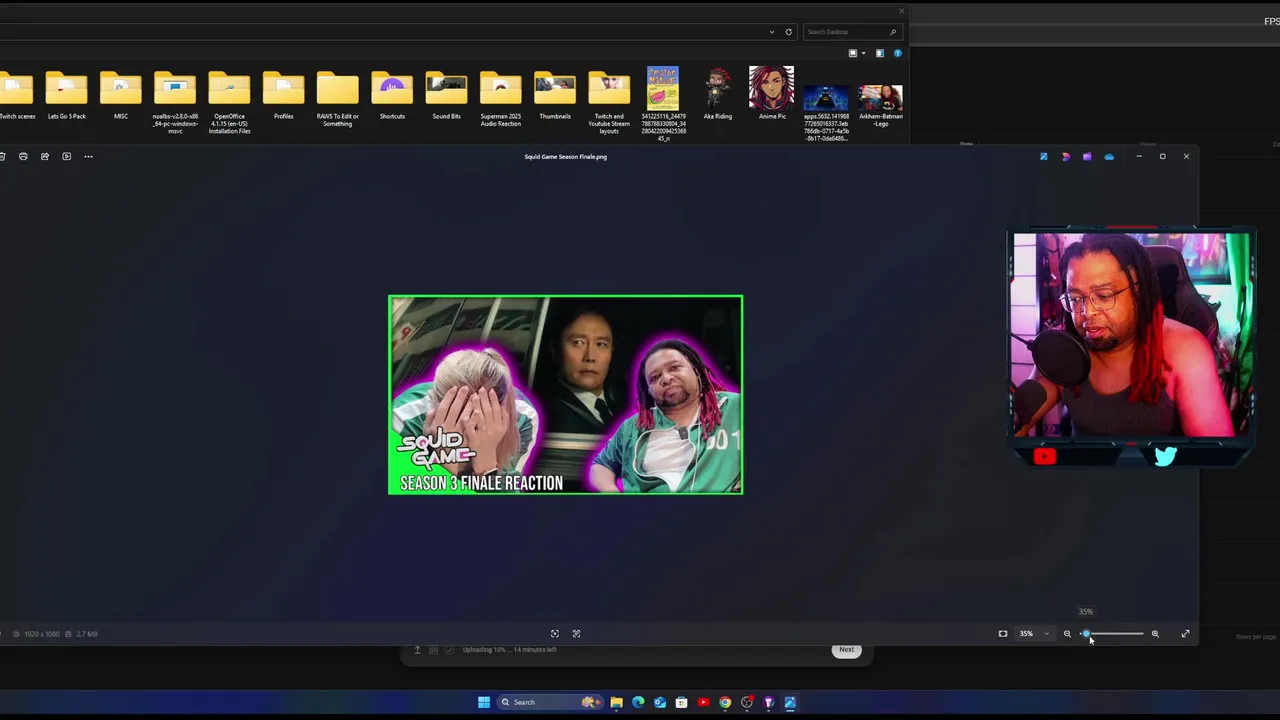Open the Windows Start menu
1280x720 pixels.
point(484,702)
